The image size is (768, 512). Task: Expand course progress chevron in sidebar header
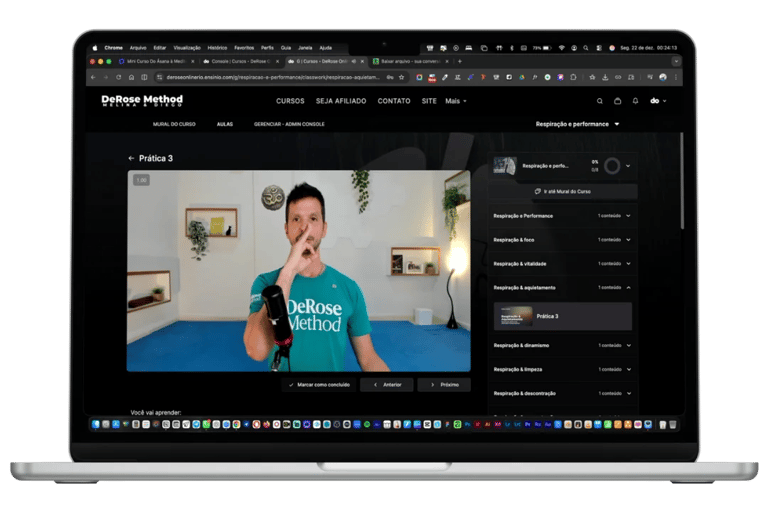click(x=628, y=166)
